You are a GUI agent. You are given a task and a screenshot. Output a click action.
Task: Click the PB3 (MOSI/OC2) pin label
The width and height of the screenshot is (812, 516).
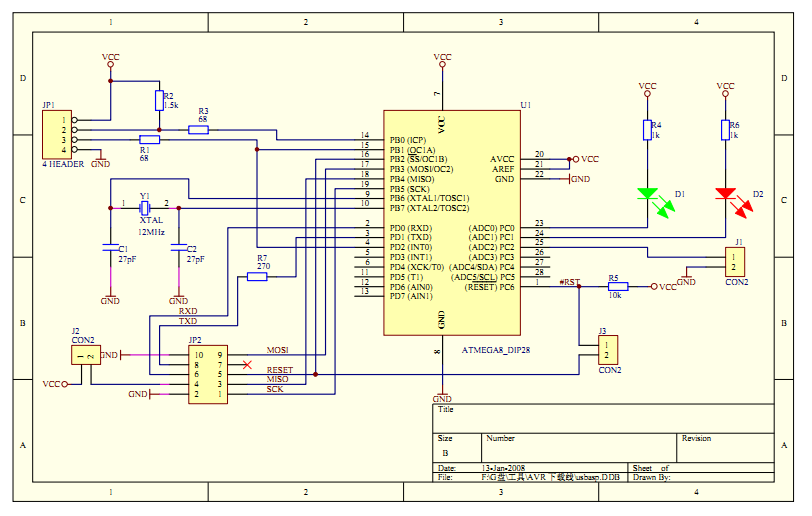(x=422, y=169)
